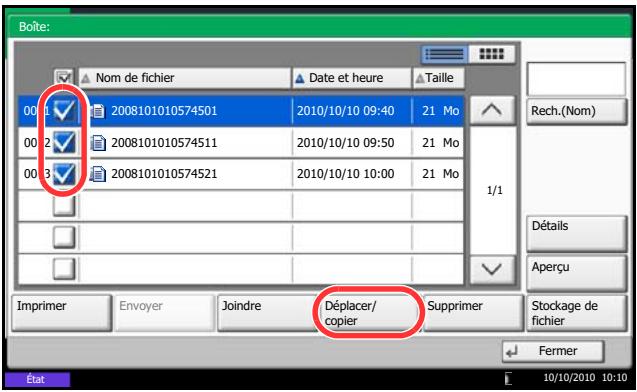Click date 2010/10/10 09:40
Screen dimensions: 637x392
tap(345, 111)
